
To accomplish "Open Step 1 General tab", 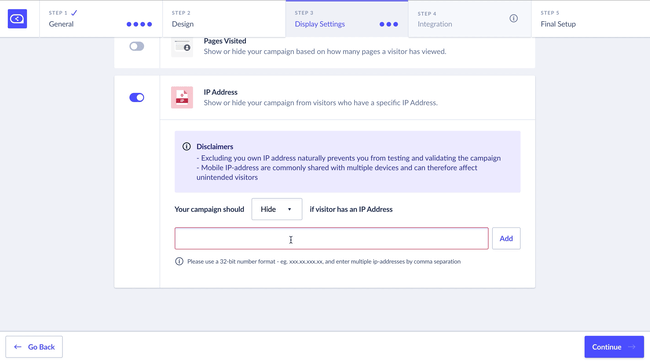I will pyautogui.click(x=101, y=19).
